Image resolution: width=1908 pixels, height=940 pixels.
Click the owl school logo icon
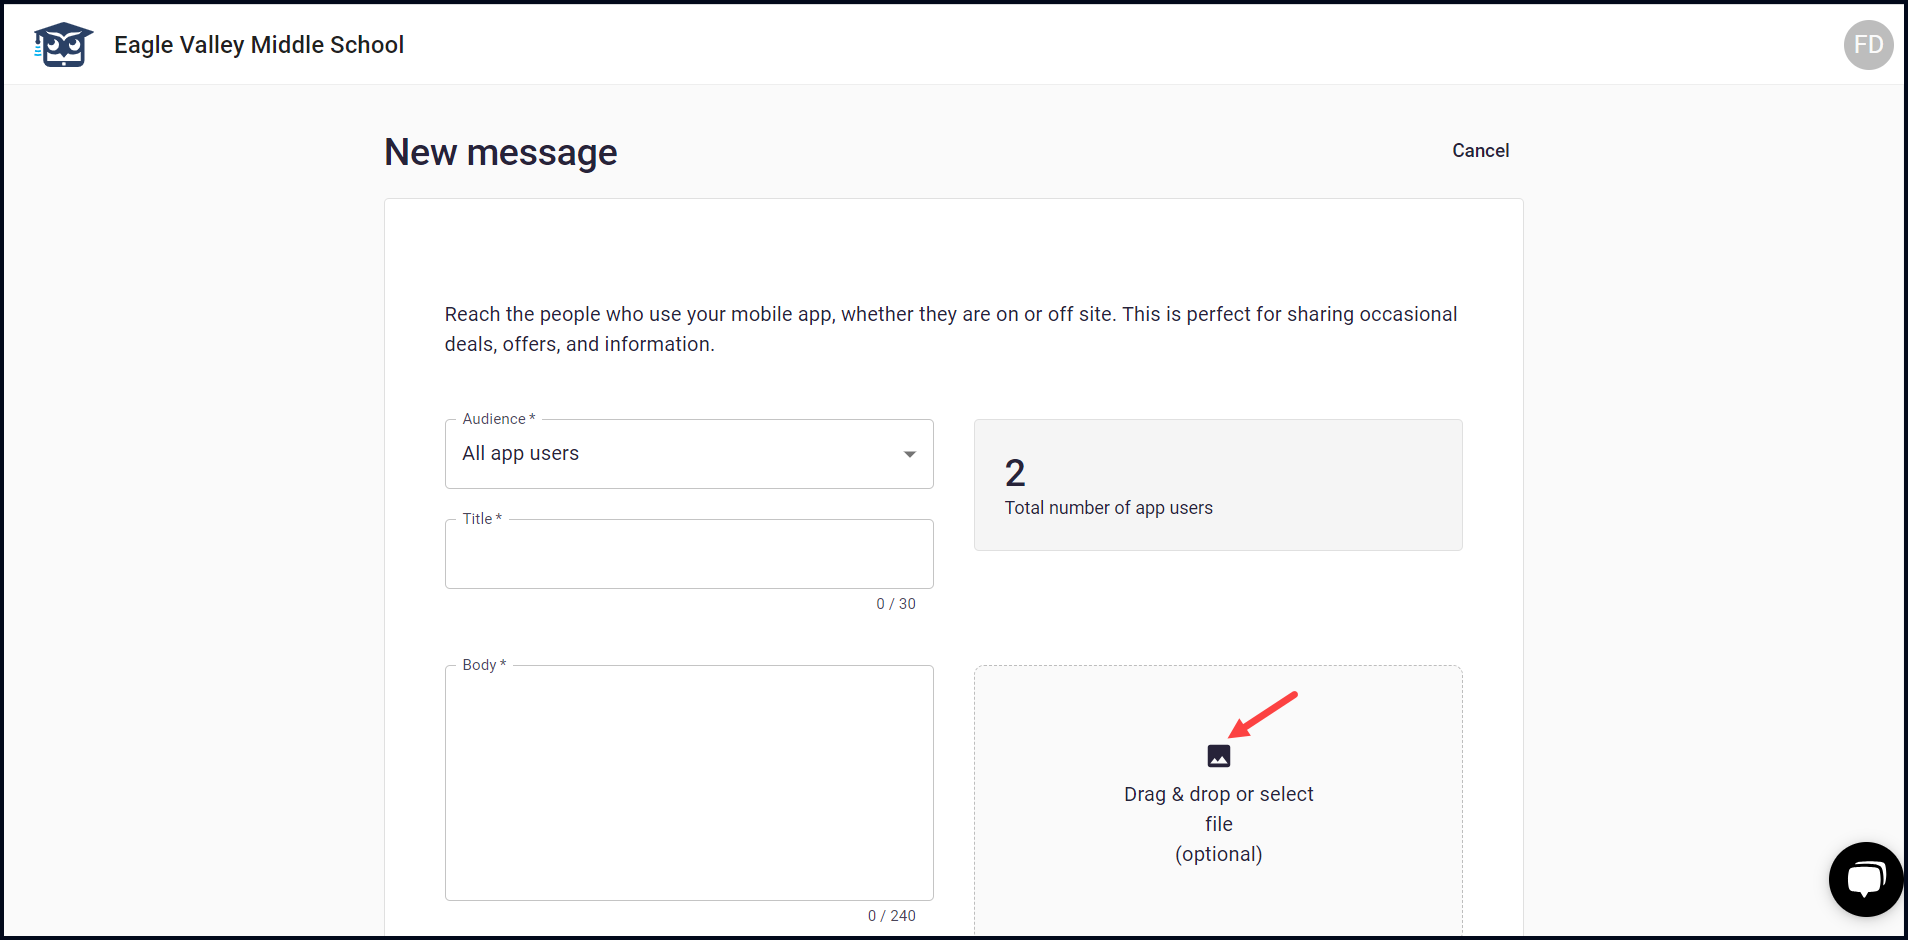pos(63,45)
